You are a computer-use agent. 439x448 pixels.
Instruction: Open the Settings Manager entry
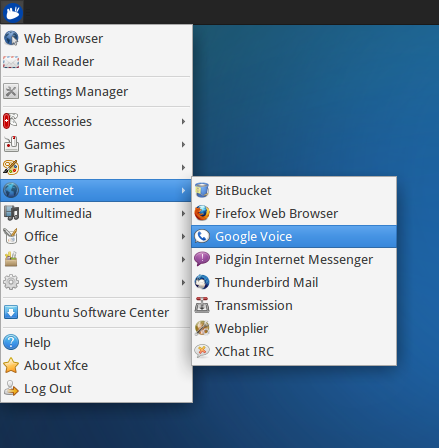tap(96, 91)
